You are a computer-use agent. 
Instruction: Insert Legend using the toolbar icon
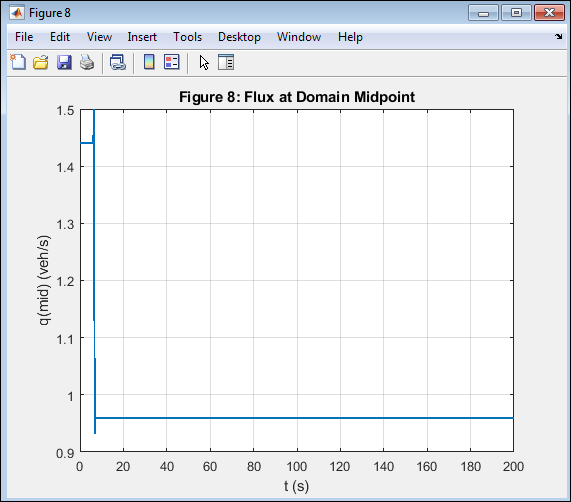tap(172, 62)
